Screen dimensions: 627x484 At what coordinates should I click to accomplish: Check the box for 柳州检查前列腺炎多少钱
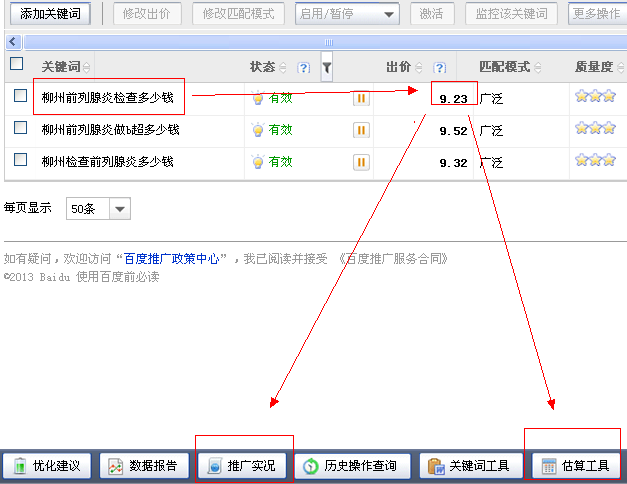click(20, 160)
